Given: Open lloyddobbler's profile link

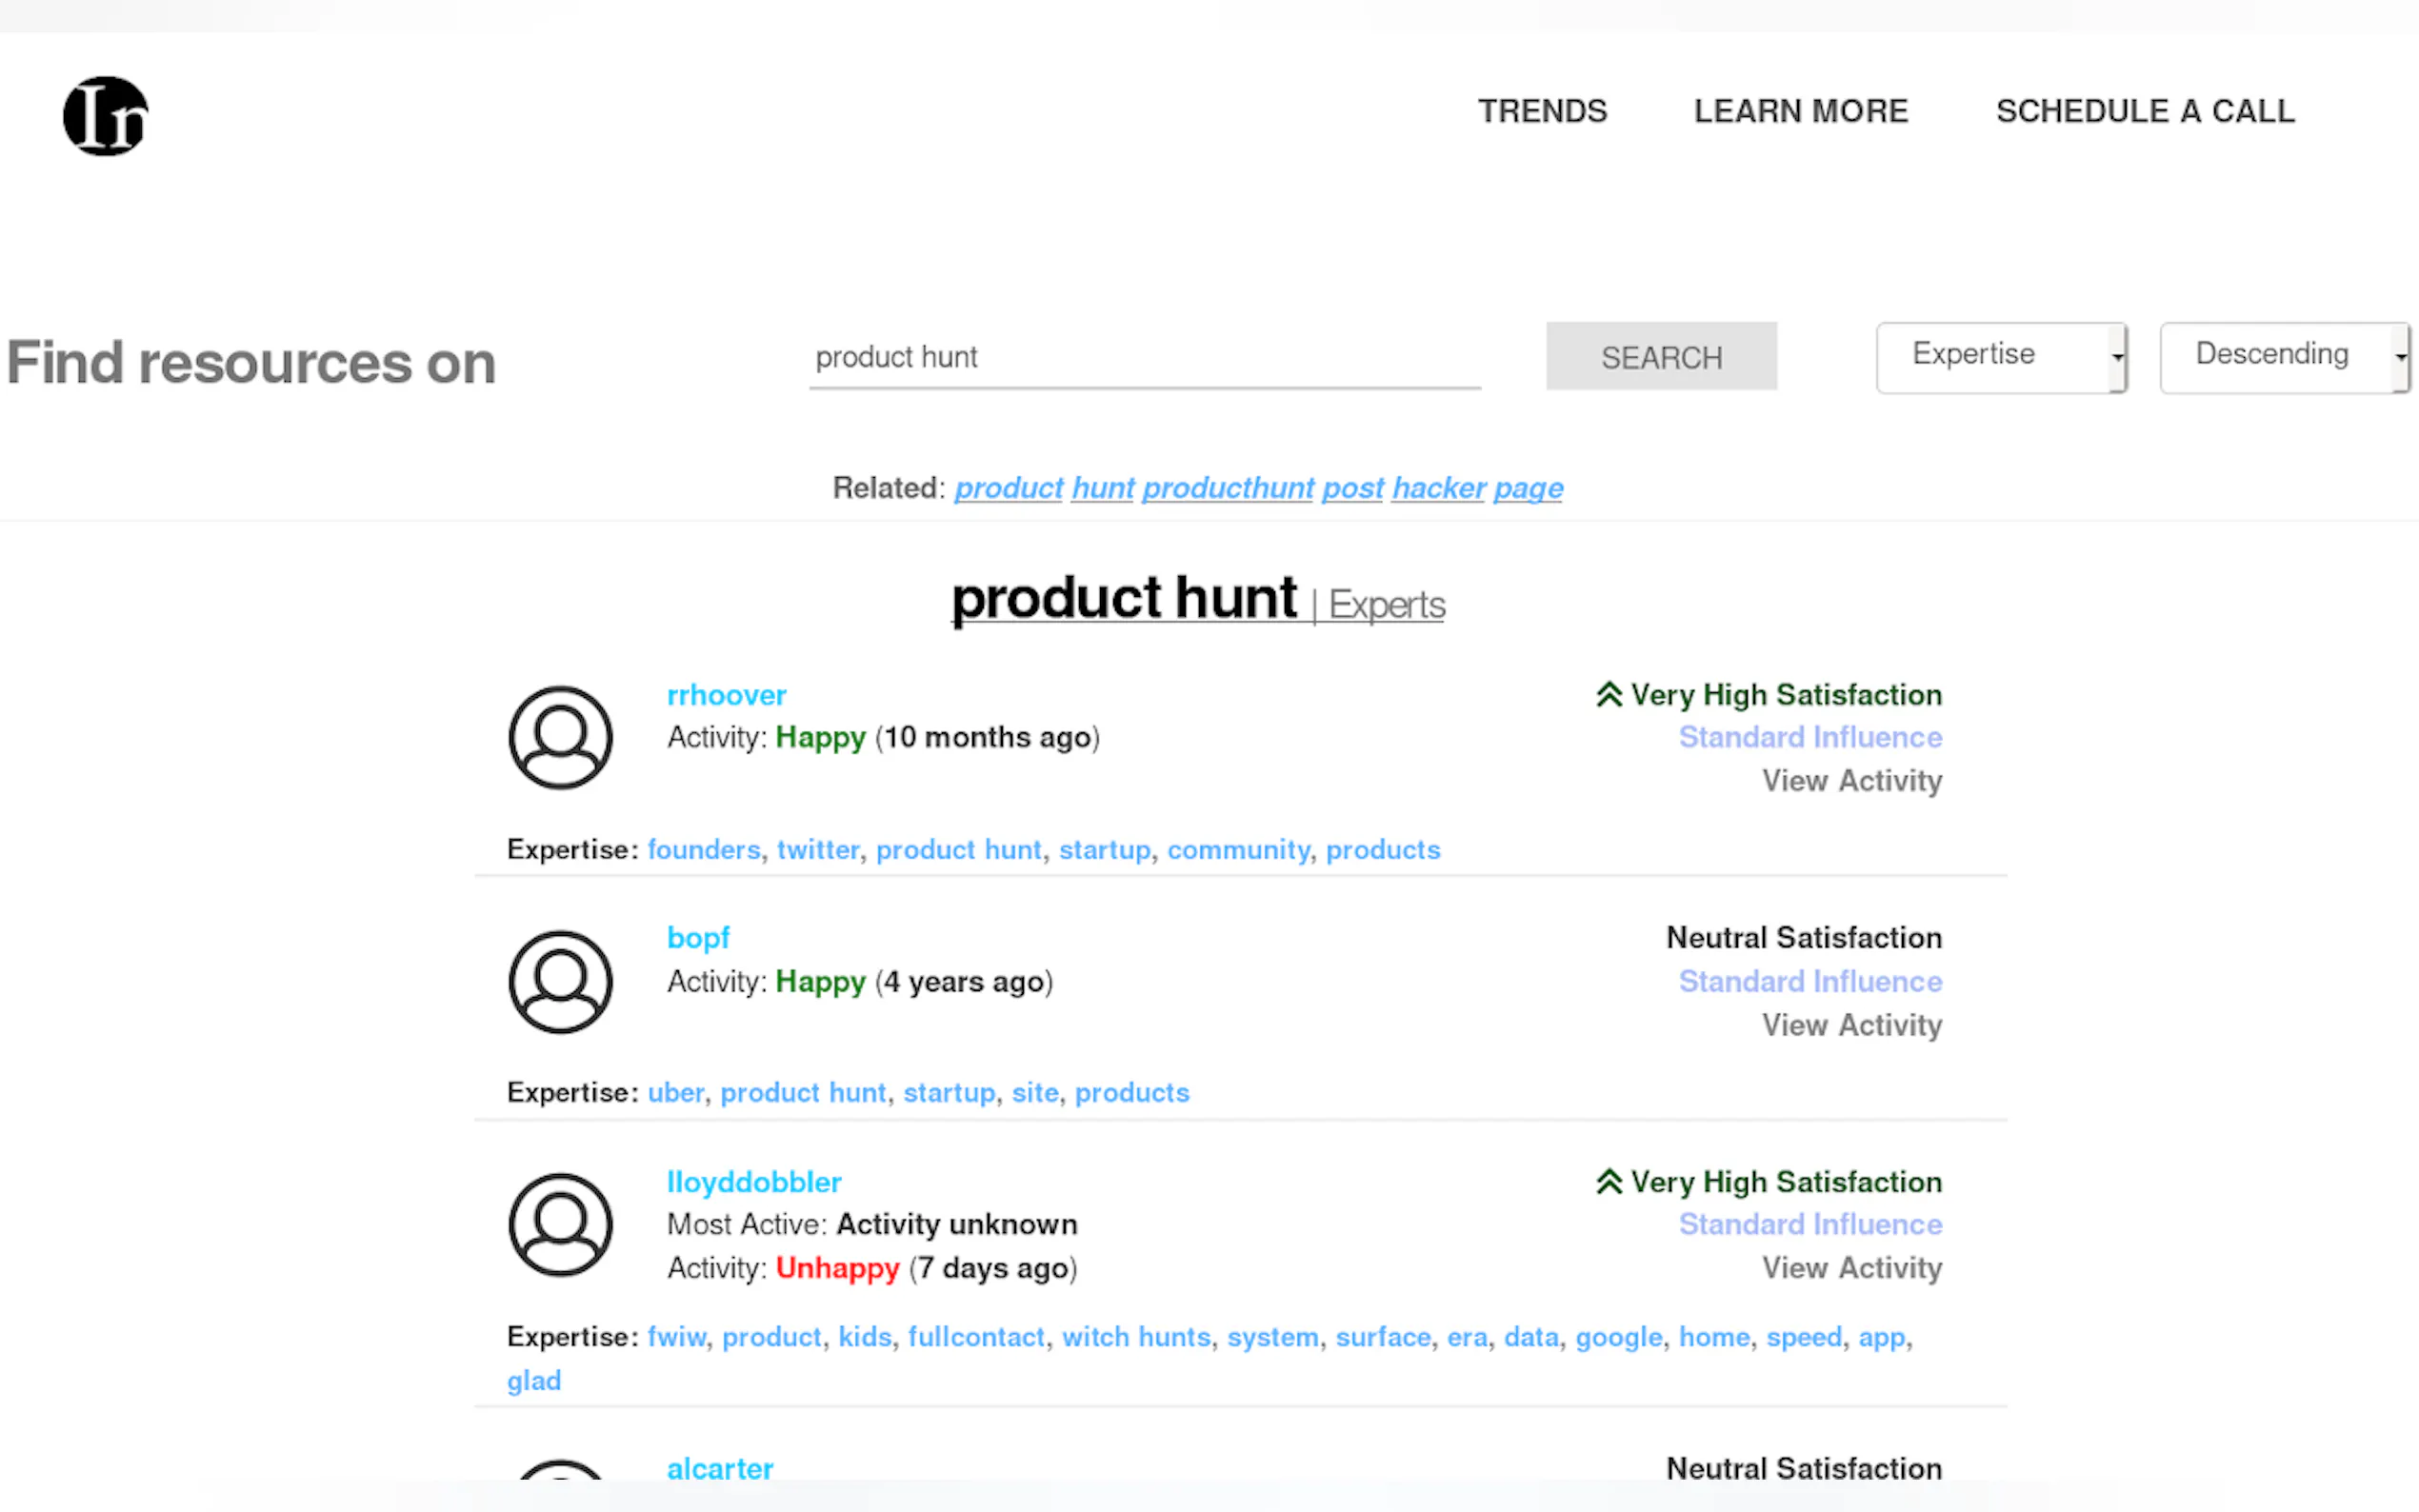Looking at the screenshot, I should (754, 1182).
